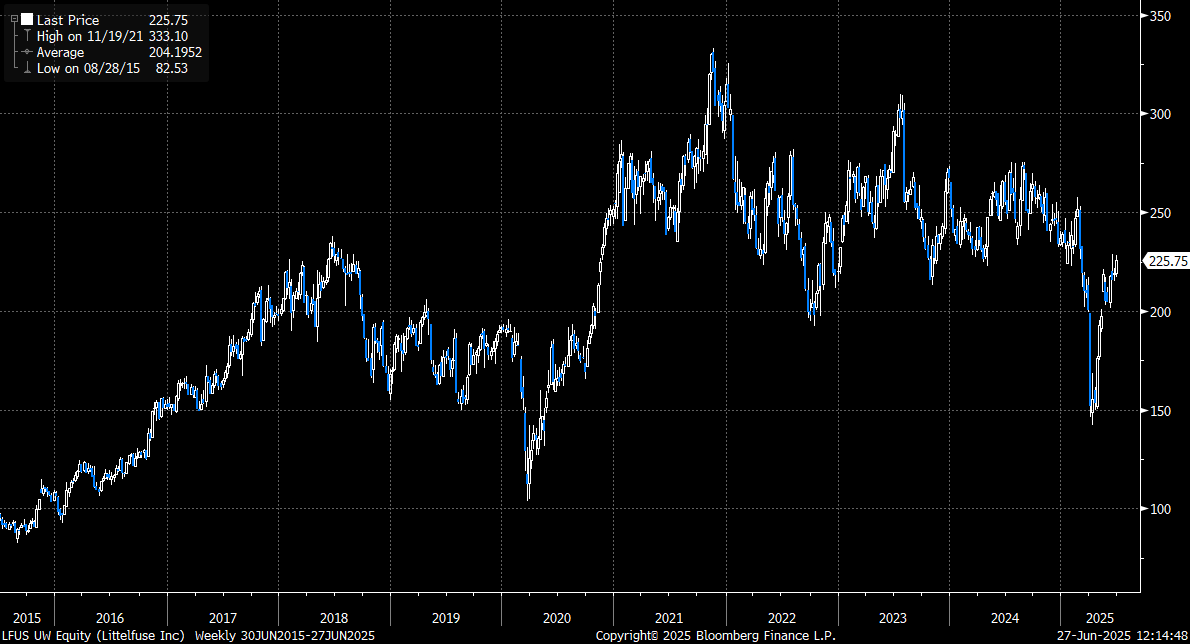Click the 2016 label on the time axis
Screen dimensions: 1190x644
tap(110, 618)
